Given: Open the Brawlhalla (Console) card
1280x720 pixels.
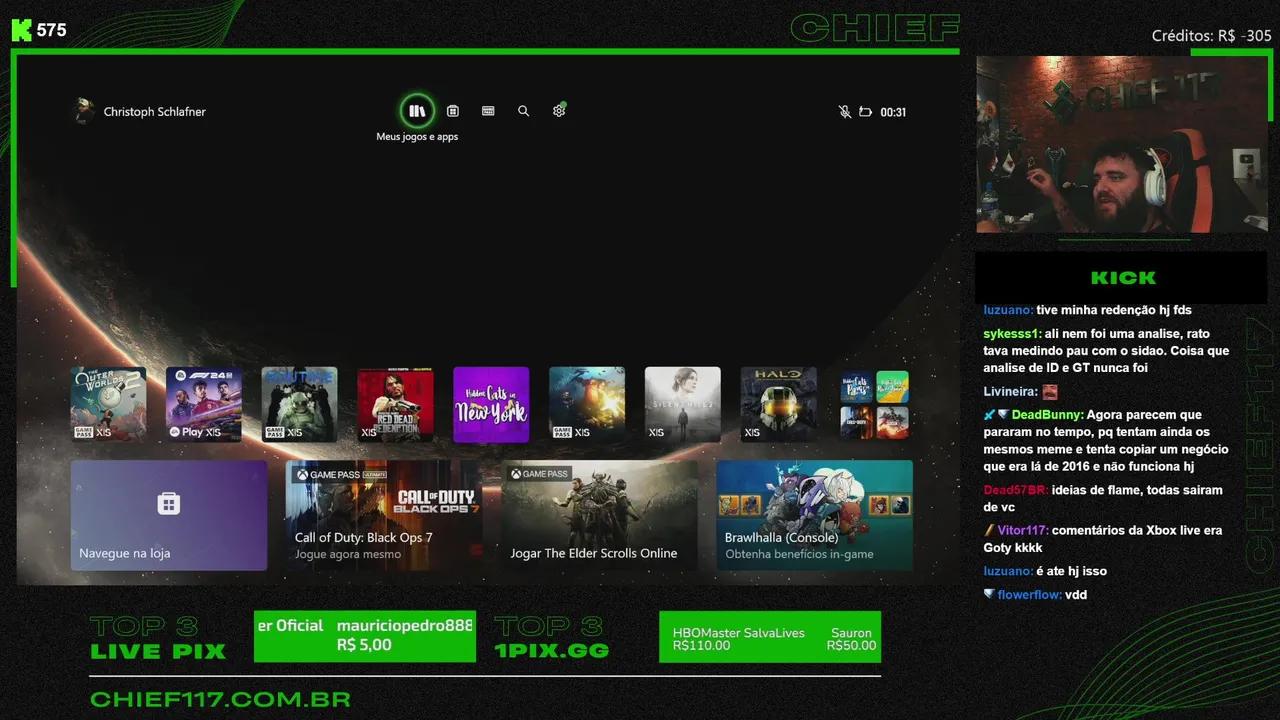Looking at the screenshot, I should (x=814, y=515).
